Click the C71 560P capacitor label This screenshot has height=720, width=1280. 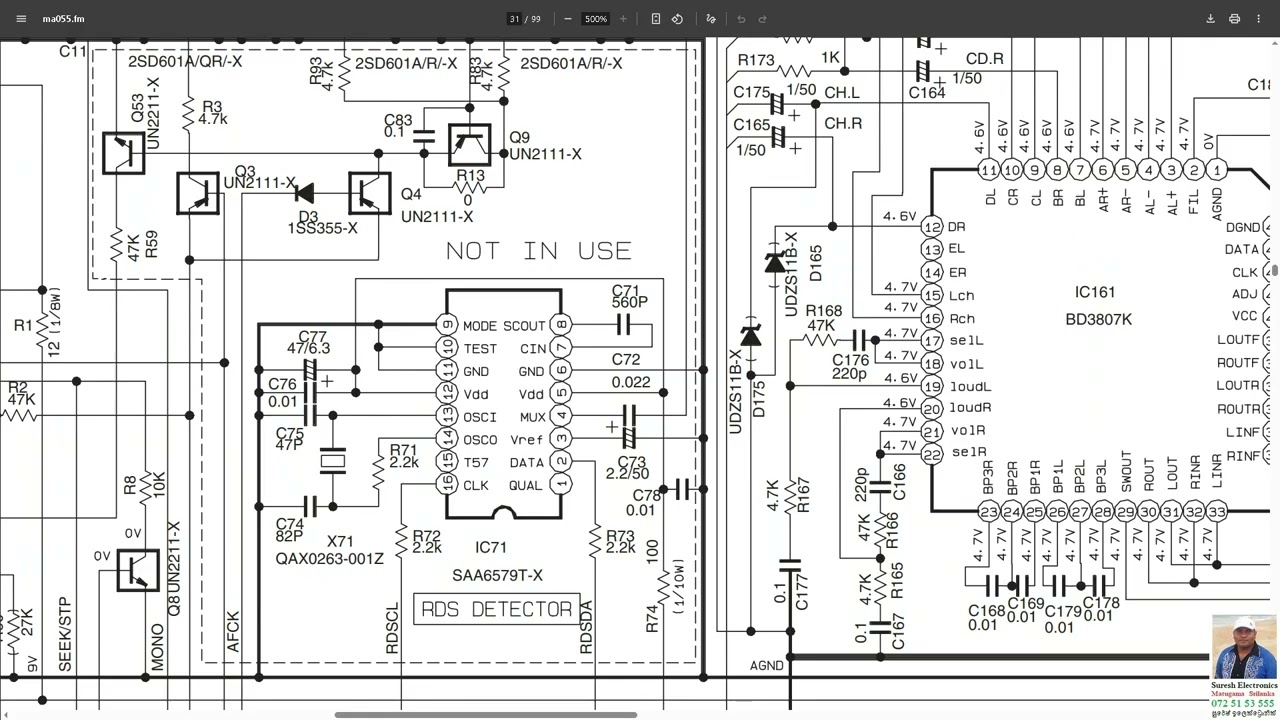[x=630, y=296]
